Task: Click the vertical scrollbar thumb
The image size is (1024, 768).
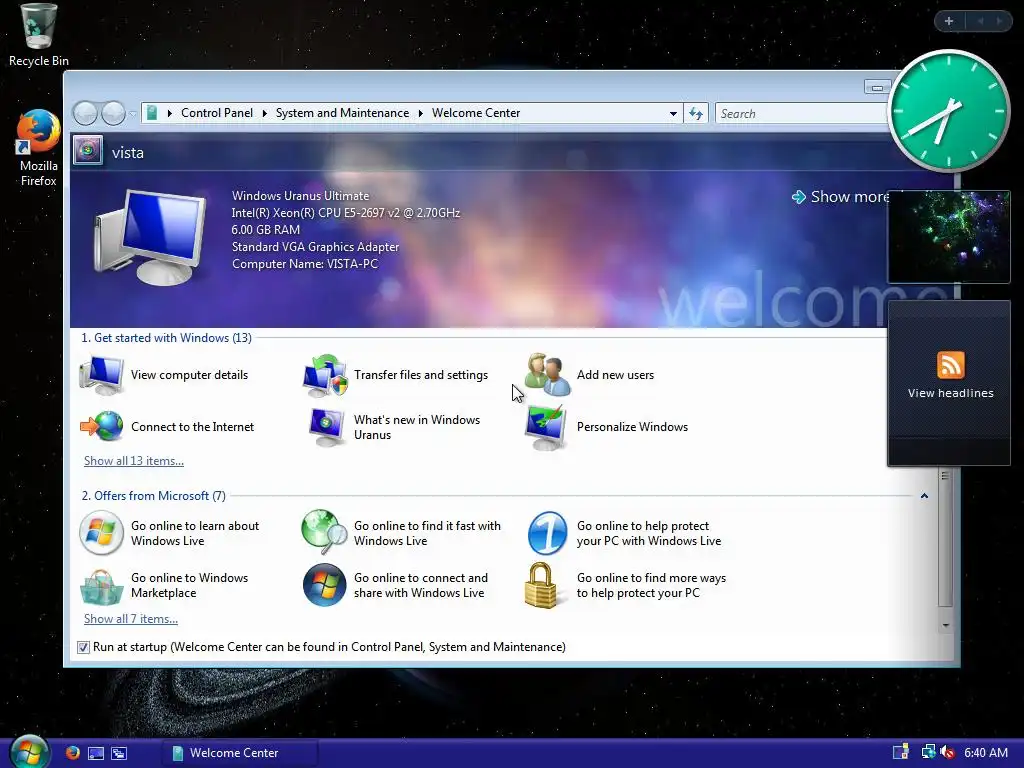Action: (x=945, y=539)
